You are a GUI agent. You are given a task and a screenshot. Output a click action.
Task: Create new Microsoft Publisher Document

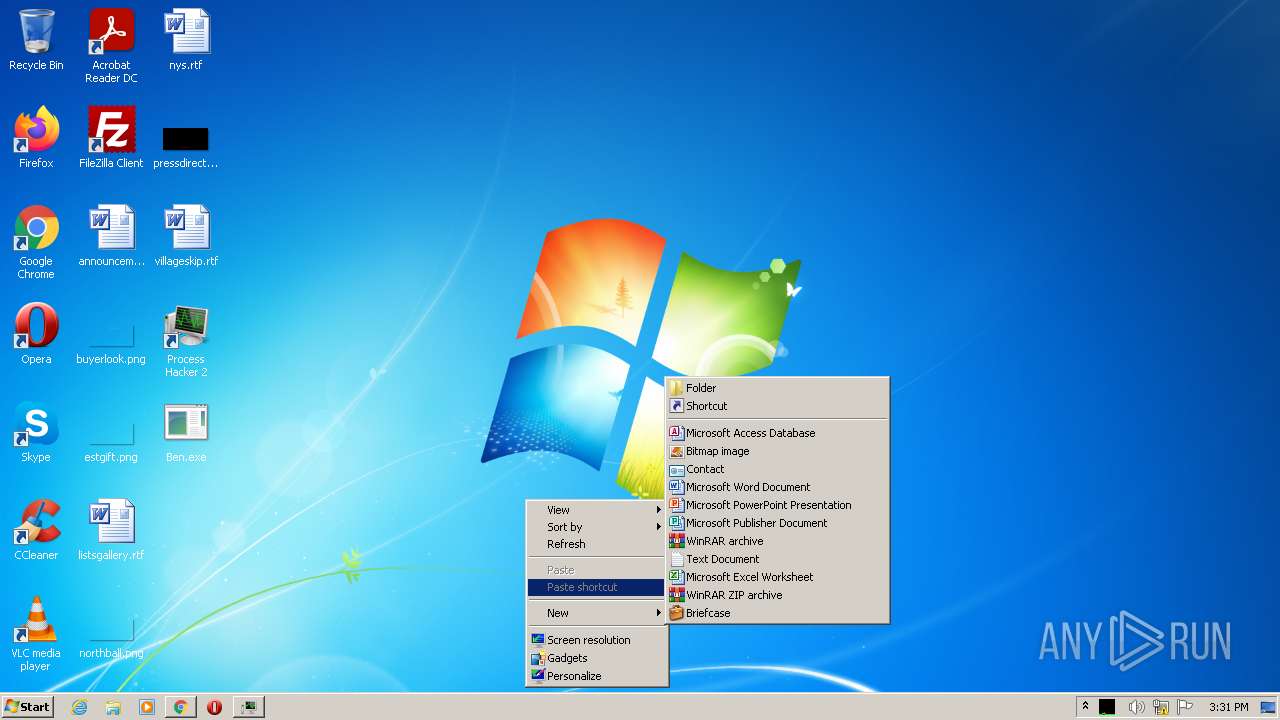pyautogui.click(x=777, y=523)
